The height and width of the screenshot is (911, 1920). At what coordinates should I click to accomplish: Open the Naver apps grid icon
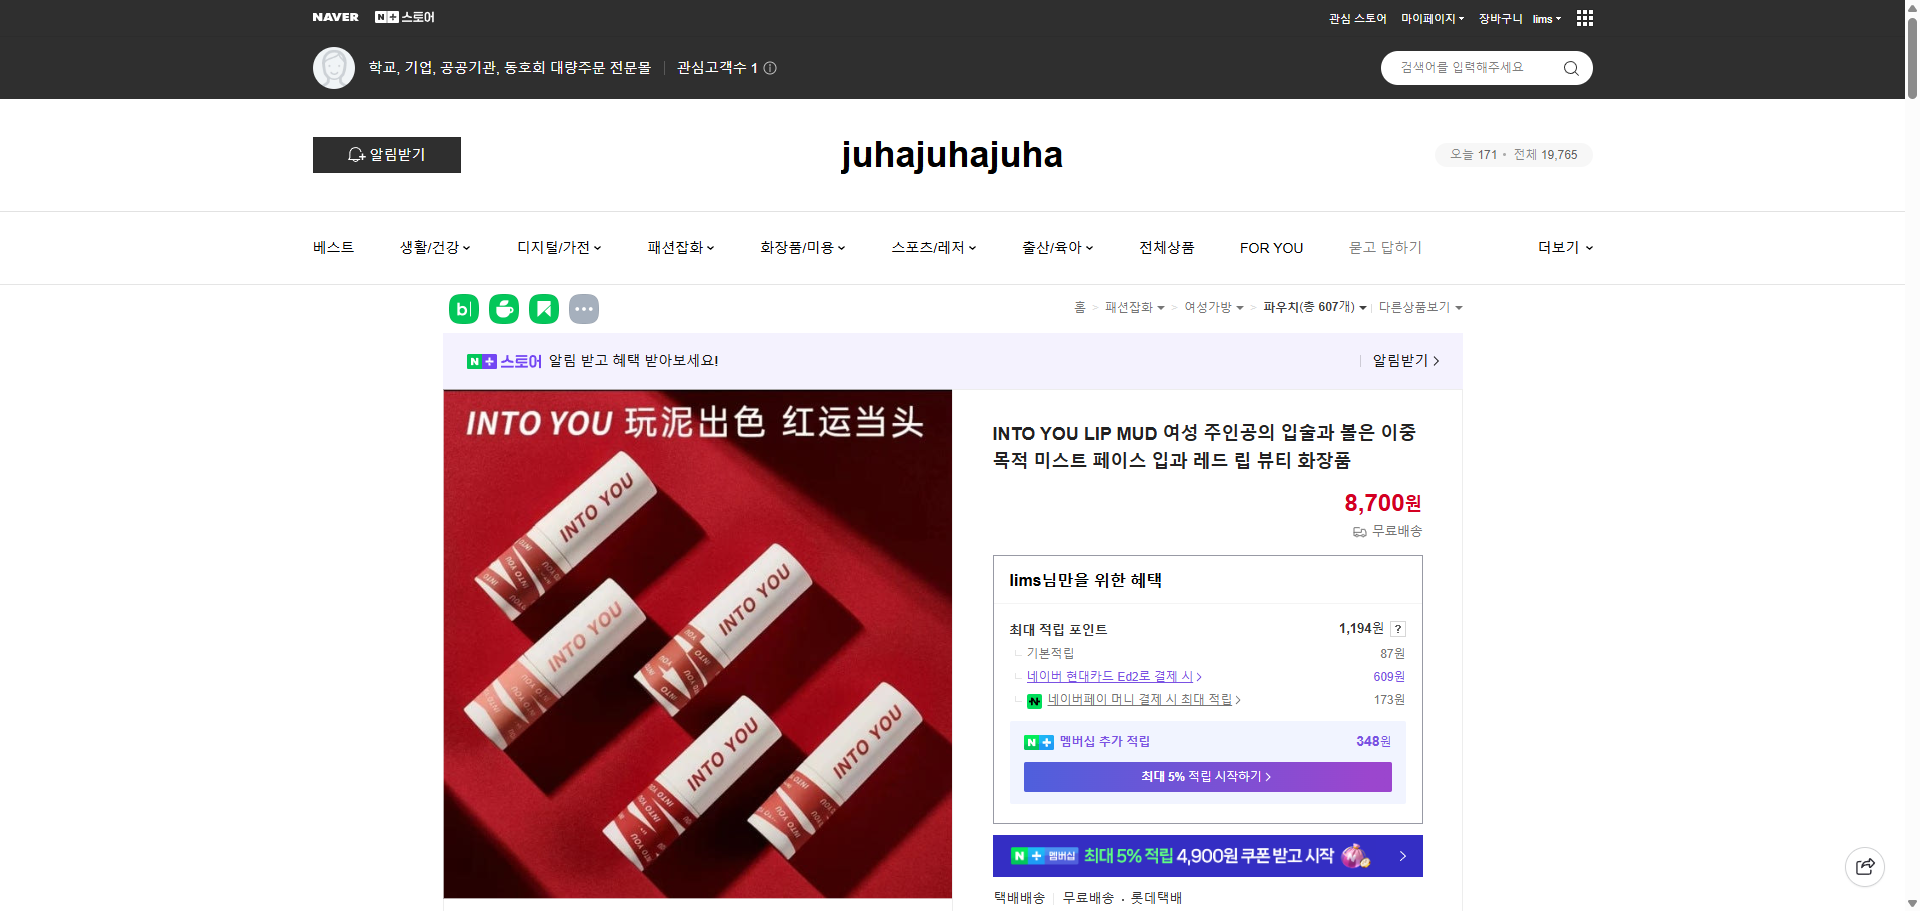(x=1584, y=18)
